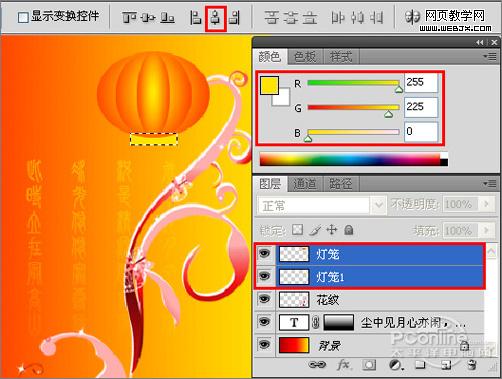
Task: Click the G channel slider handle
Action: pos(388,114)
